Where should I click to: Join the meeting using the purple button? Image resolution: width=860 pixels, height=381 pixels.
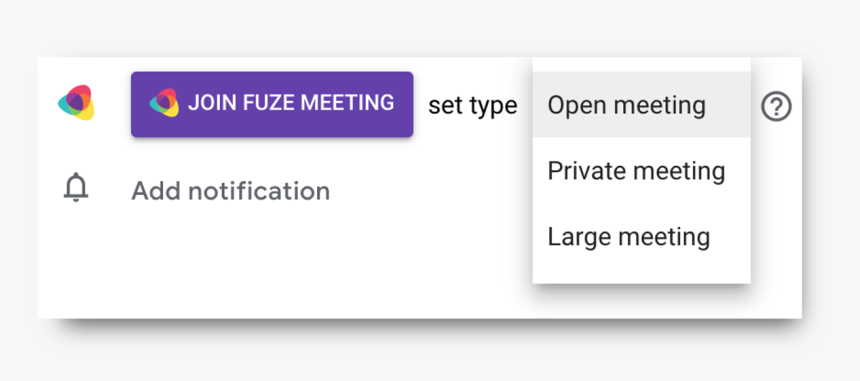pos(272,104)
